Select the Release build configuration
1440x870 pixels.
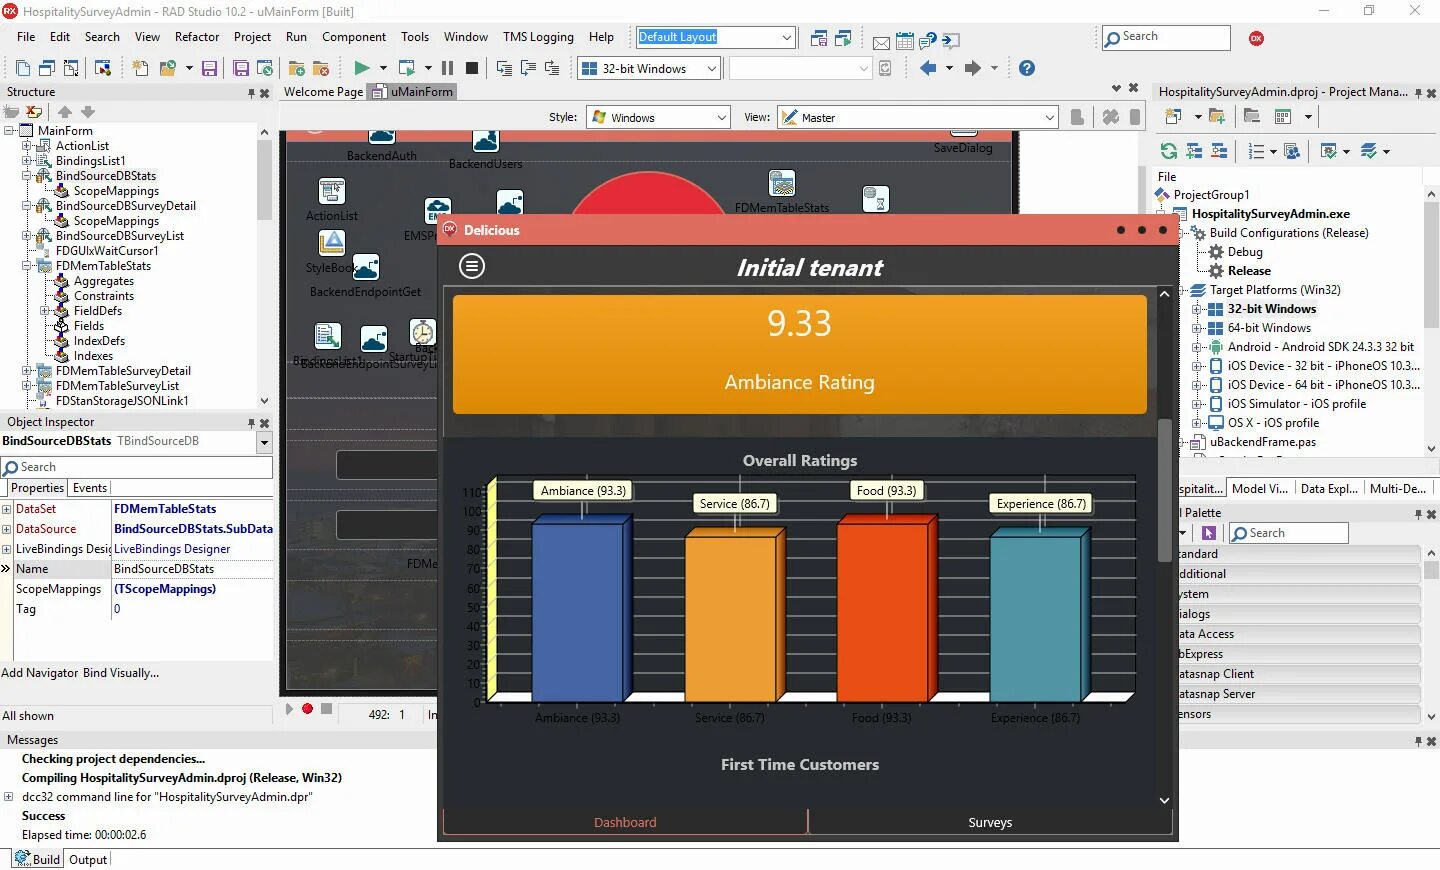pos(1249,271)
